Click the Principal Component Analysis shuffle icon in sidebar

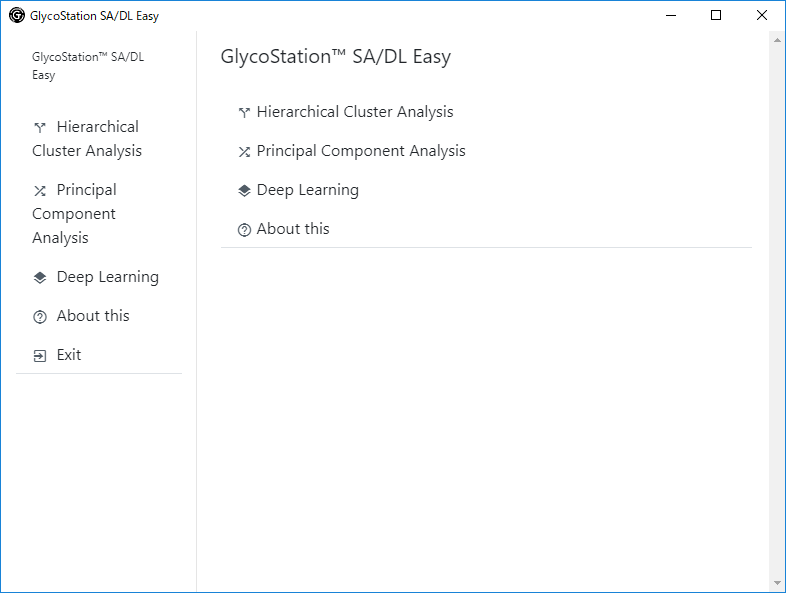tap(40, 191)
